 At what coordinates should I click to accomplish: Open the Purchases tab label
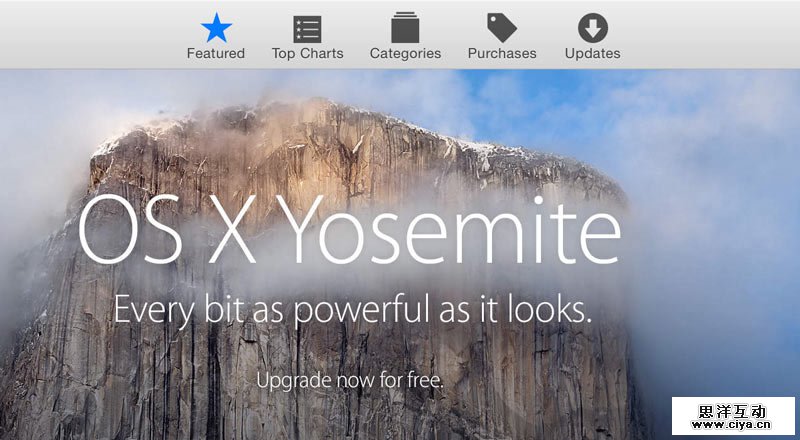click(502, 54)
